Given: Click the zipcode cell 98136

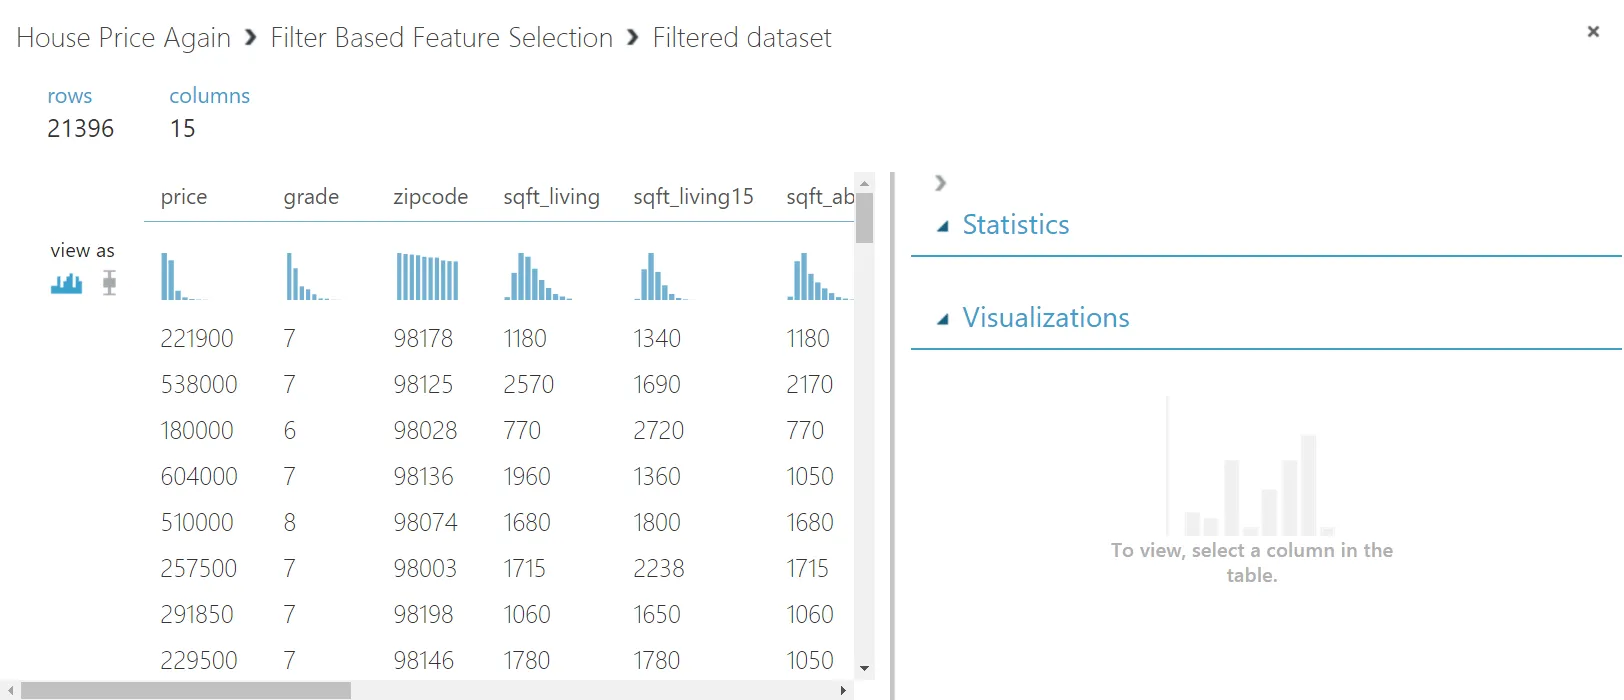Looking at the screenshot, I should [424, 477].
